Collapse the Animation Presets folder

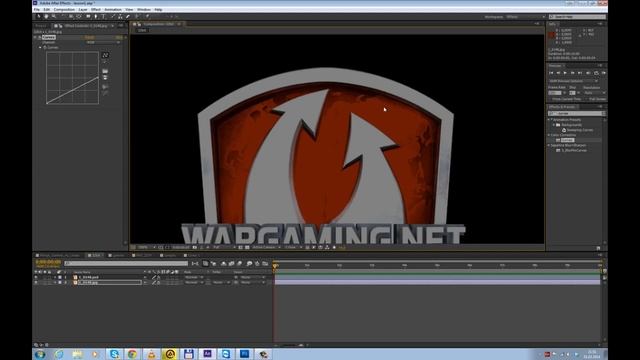(x=549, y=120)
